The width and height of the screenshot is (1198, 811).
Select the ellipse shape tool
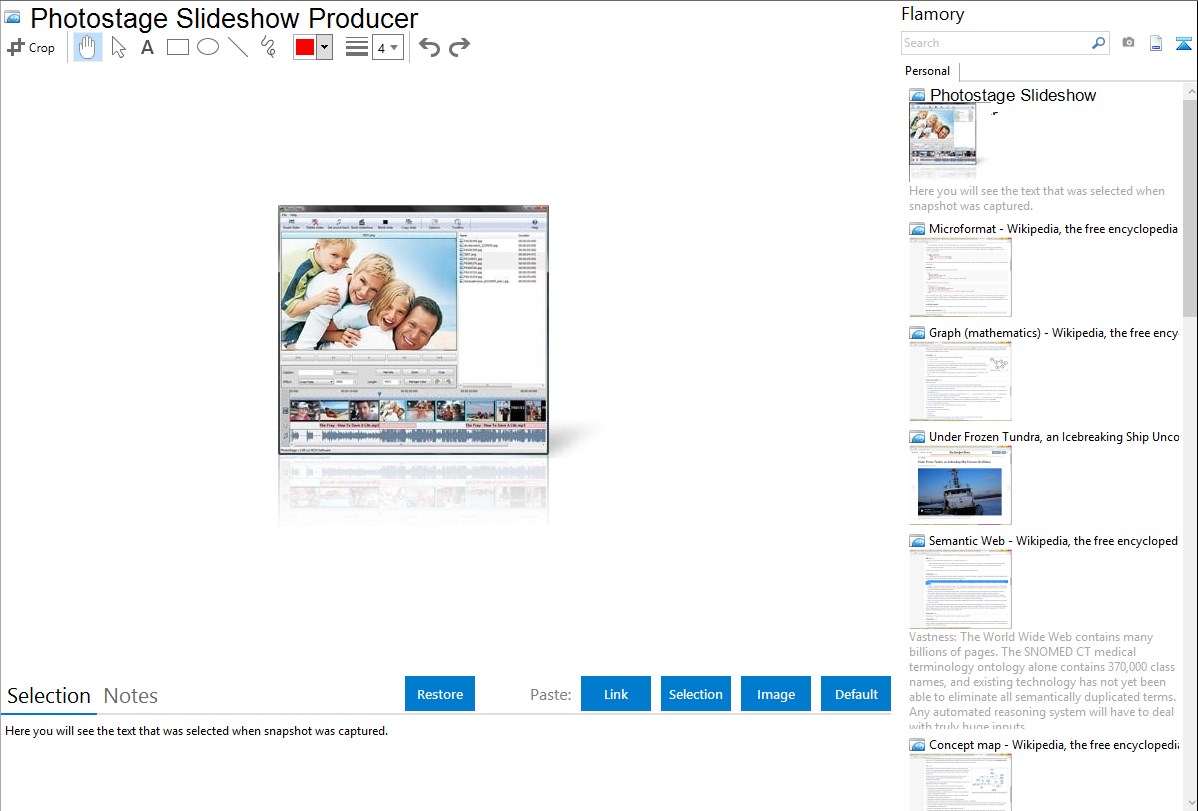[208, 47]
